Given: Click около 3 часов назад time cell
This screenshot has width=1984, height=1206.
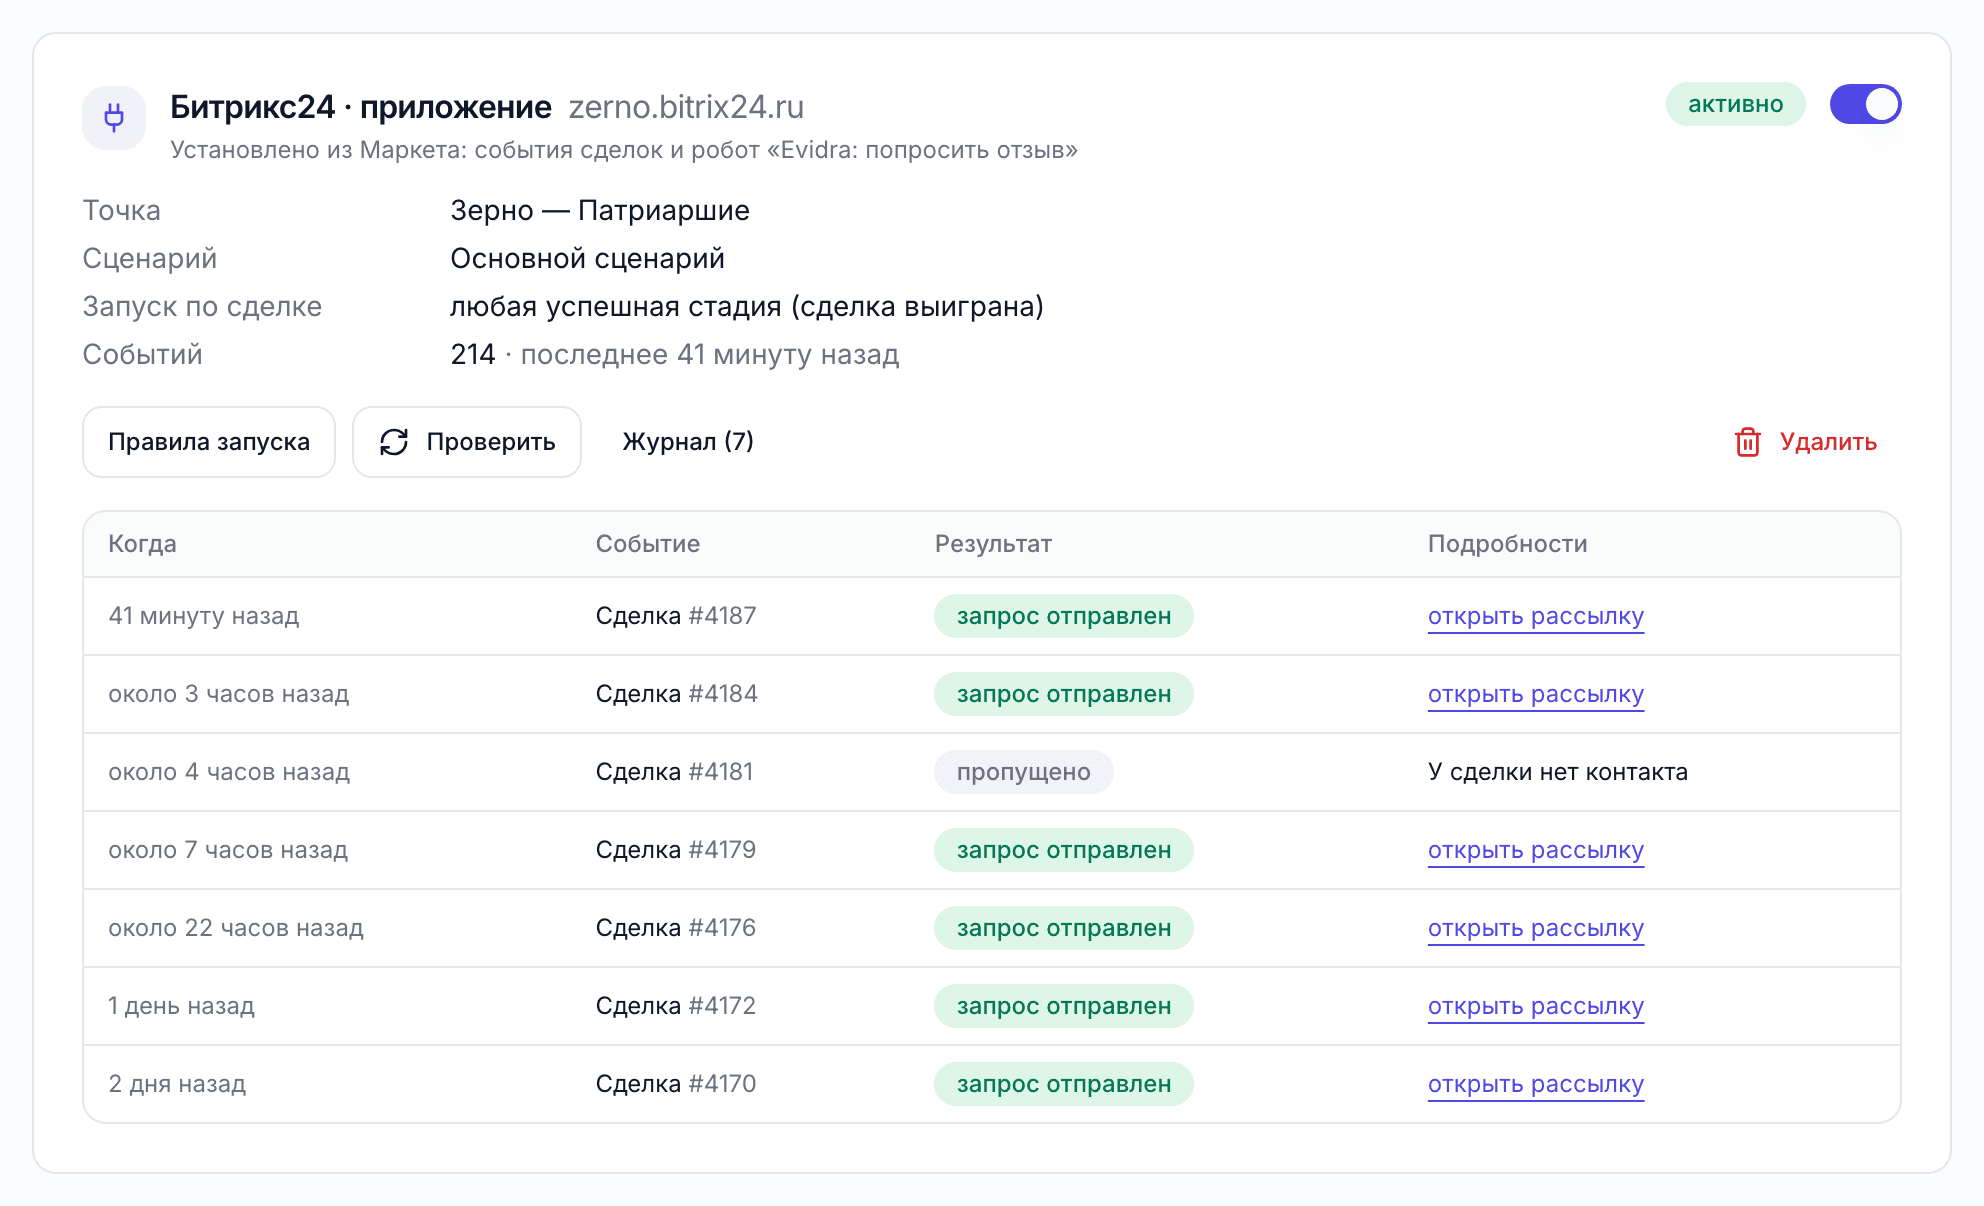Looking at the screenshot, I should [x=228, y=694].
